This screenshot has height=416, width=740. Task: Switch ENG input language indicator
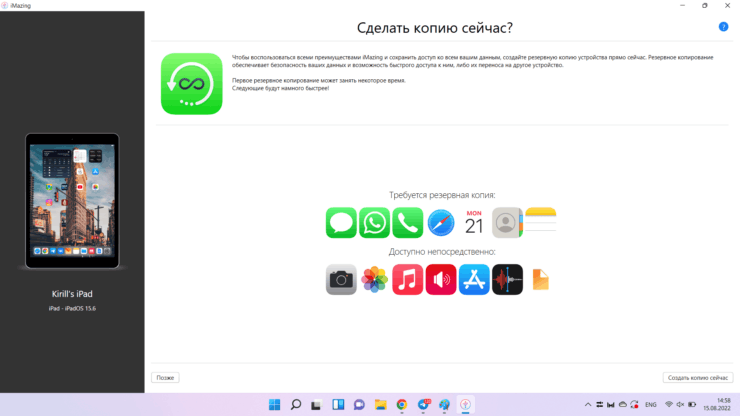click(651, 405)
